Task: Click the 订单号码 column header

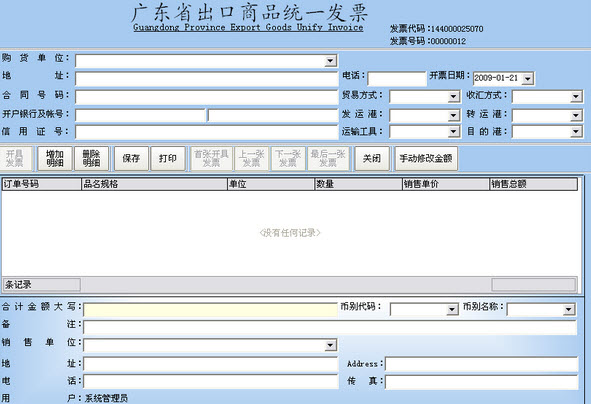Action: (x=42, y=184)
